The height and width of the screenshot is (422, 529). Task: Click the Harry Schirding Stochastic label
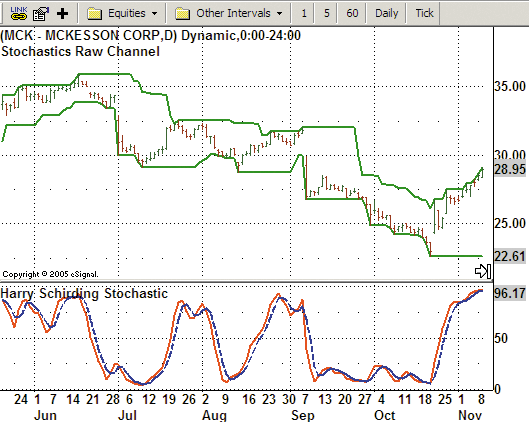pyautogui.click(x=84, y=293)
